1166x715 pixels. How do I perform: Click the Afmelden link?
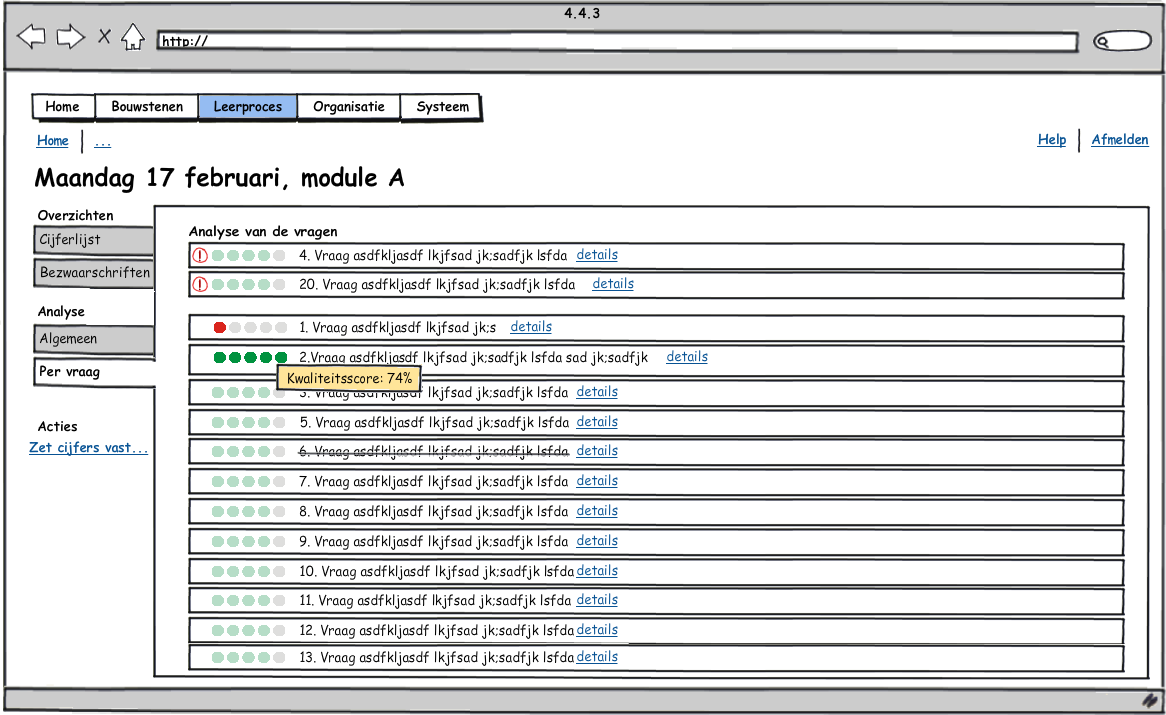tap(1119, 140)
